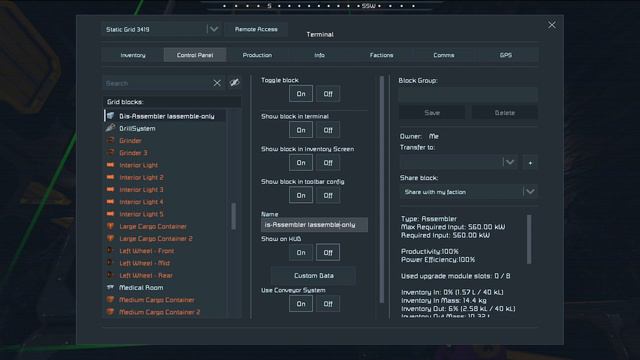Disable Show on HUD
The image size is (640, 360).
click(328, 253)
